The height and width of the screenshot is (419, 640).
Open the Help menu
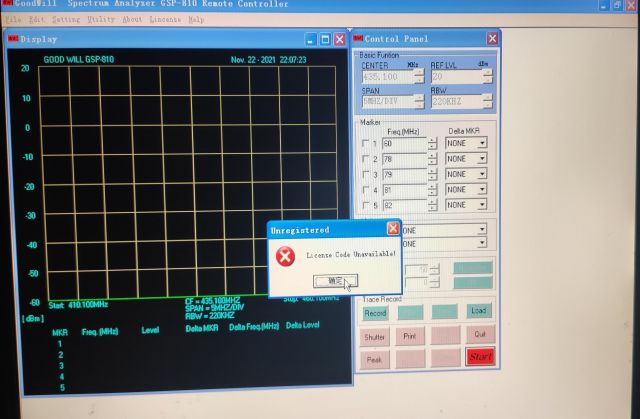coord(196,19)
